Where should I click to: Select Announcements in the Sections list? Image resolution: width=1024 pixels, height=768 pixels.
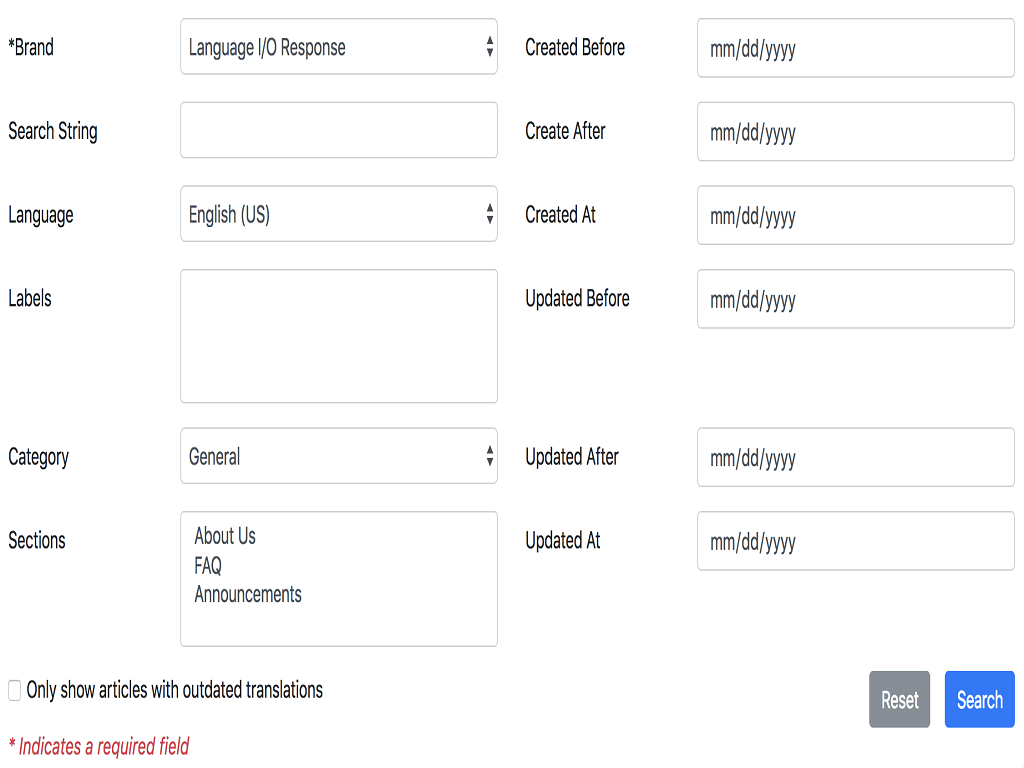(x=247, y=594)
